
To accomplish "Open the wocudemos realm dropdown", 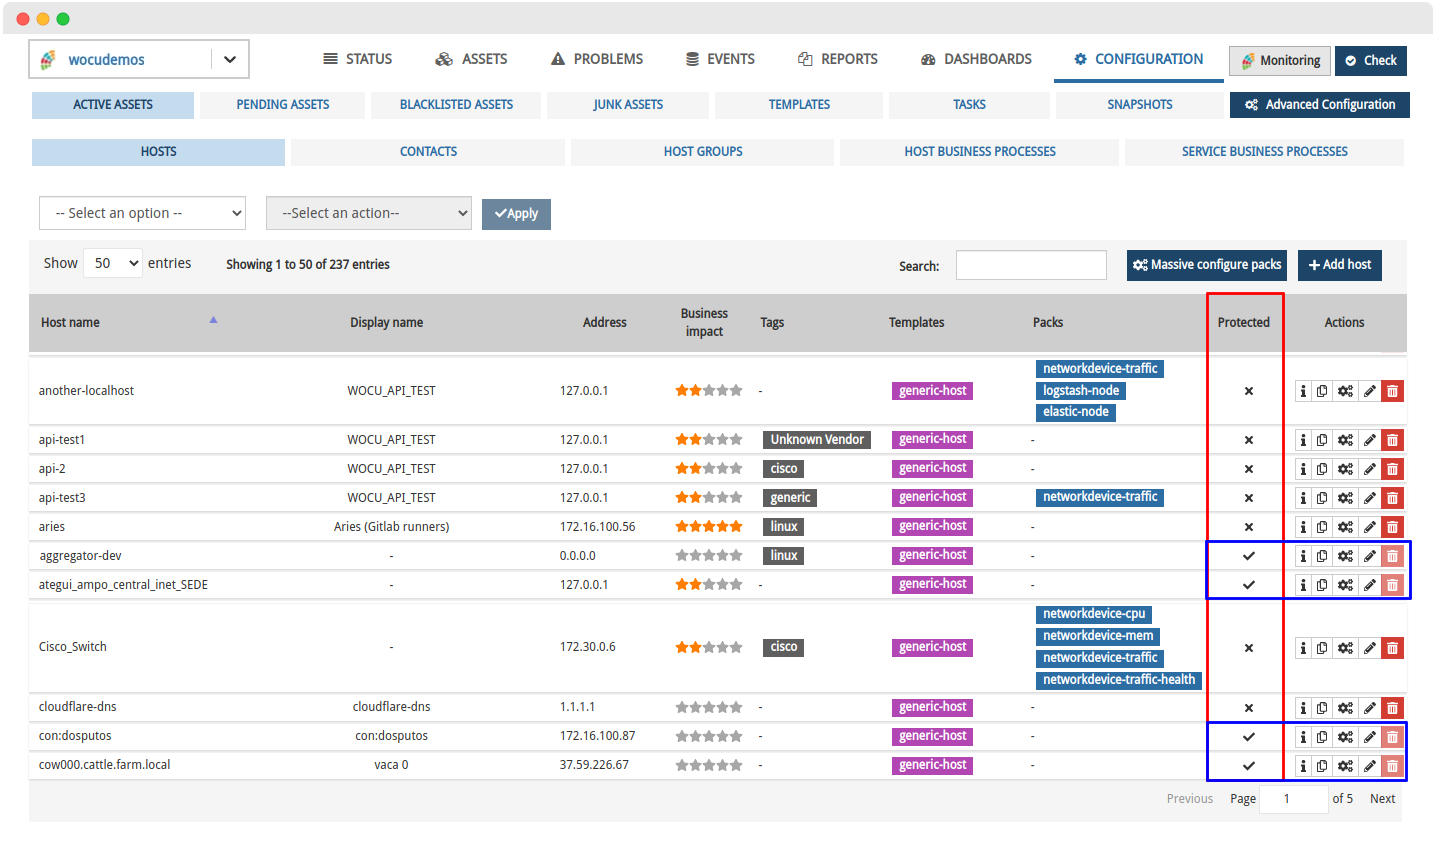I will (139, 59).
